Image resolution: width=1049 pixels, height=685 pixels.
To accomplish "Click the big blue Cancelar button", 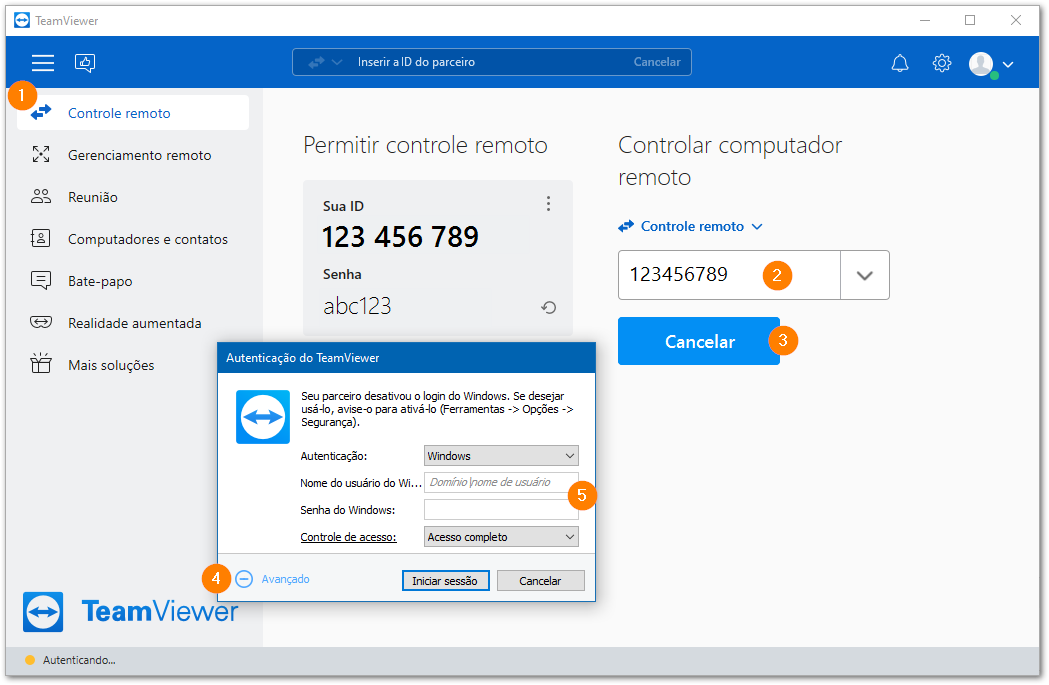I will [699, 341].
